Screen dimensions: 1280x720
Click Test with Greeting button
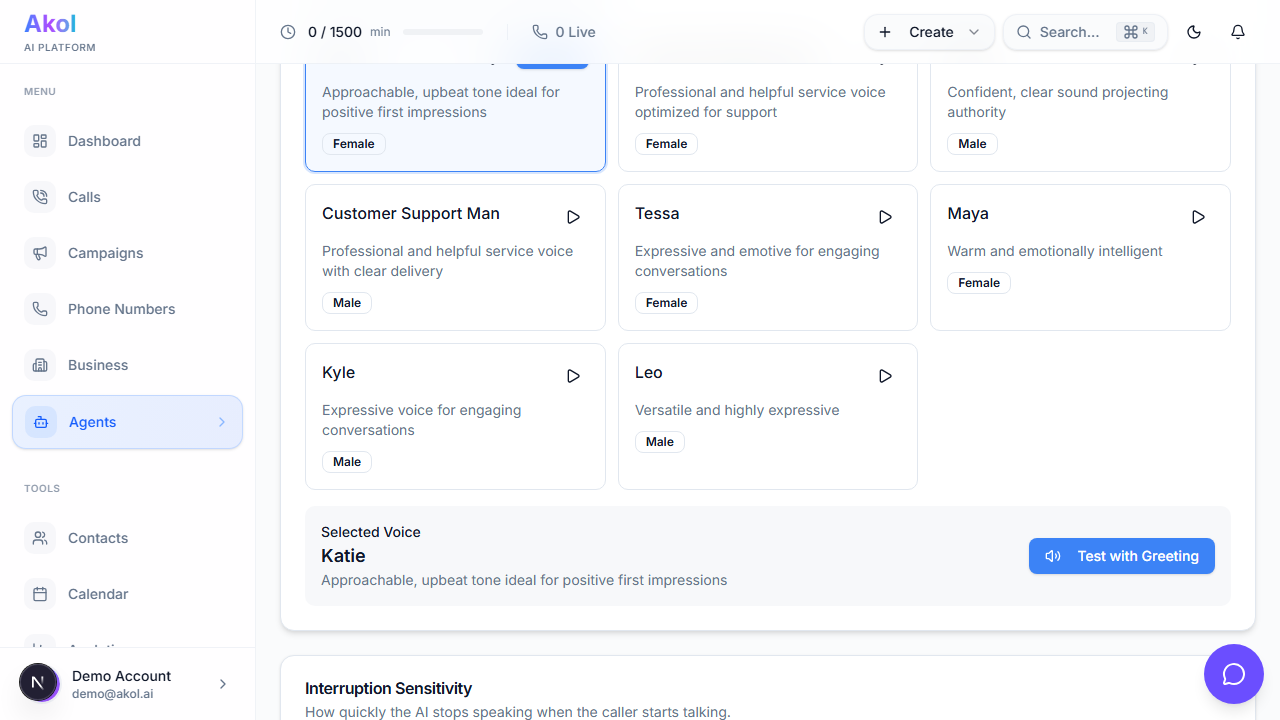tap(1121, 556)
